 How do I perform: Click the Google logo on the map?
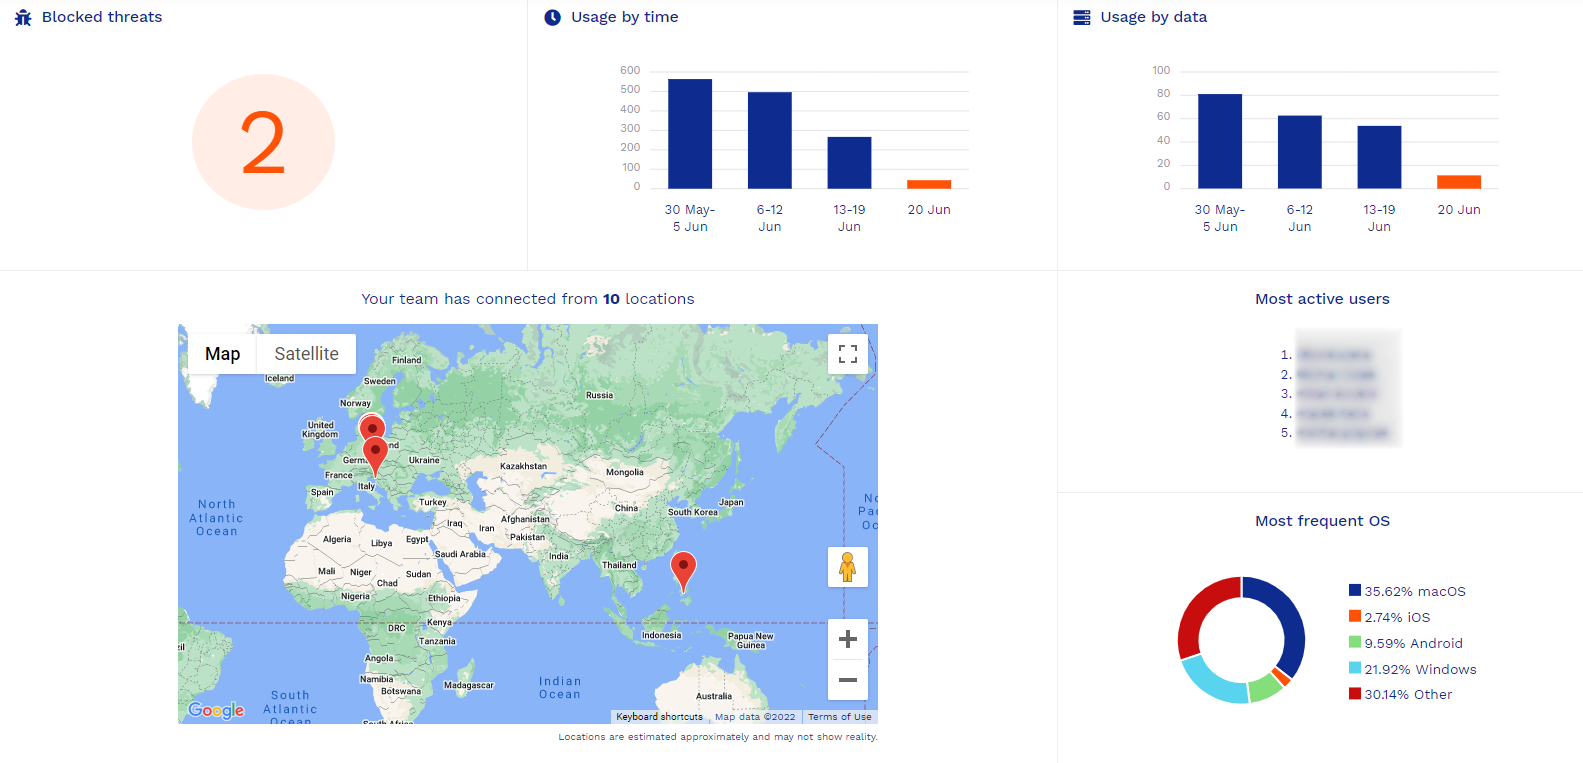(x=216, y=710)
